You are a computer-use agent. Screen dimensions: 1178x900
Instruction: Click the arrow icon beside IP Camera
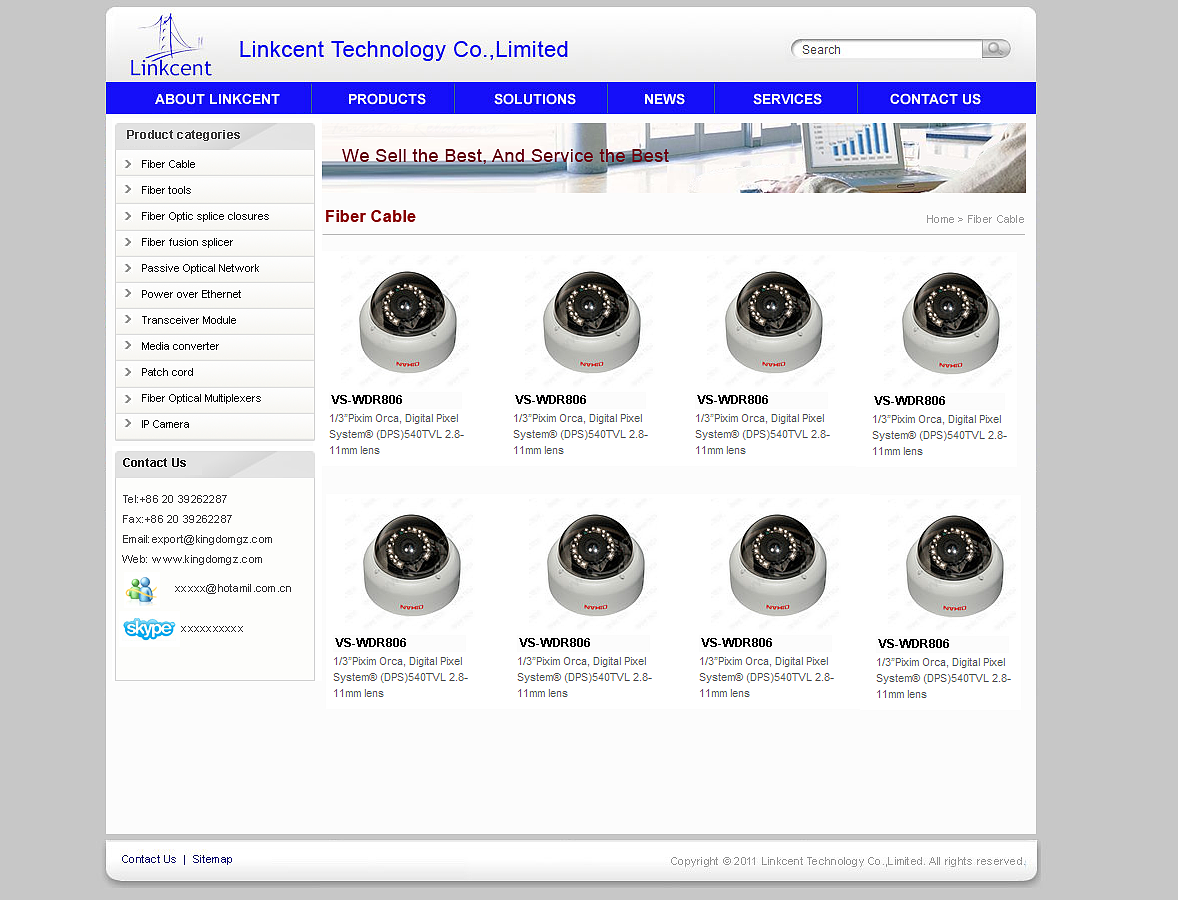pyautogui.click(x=128, y=424)
